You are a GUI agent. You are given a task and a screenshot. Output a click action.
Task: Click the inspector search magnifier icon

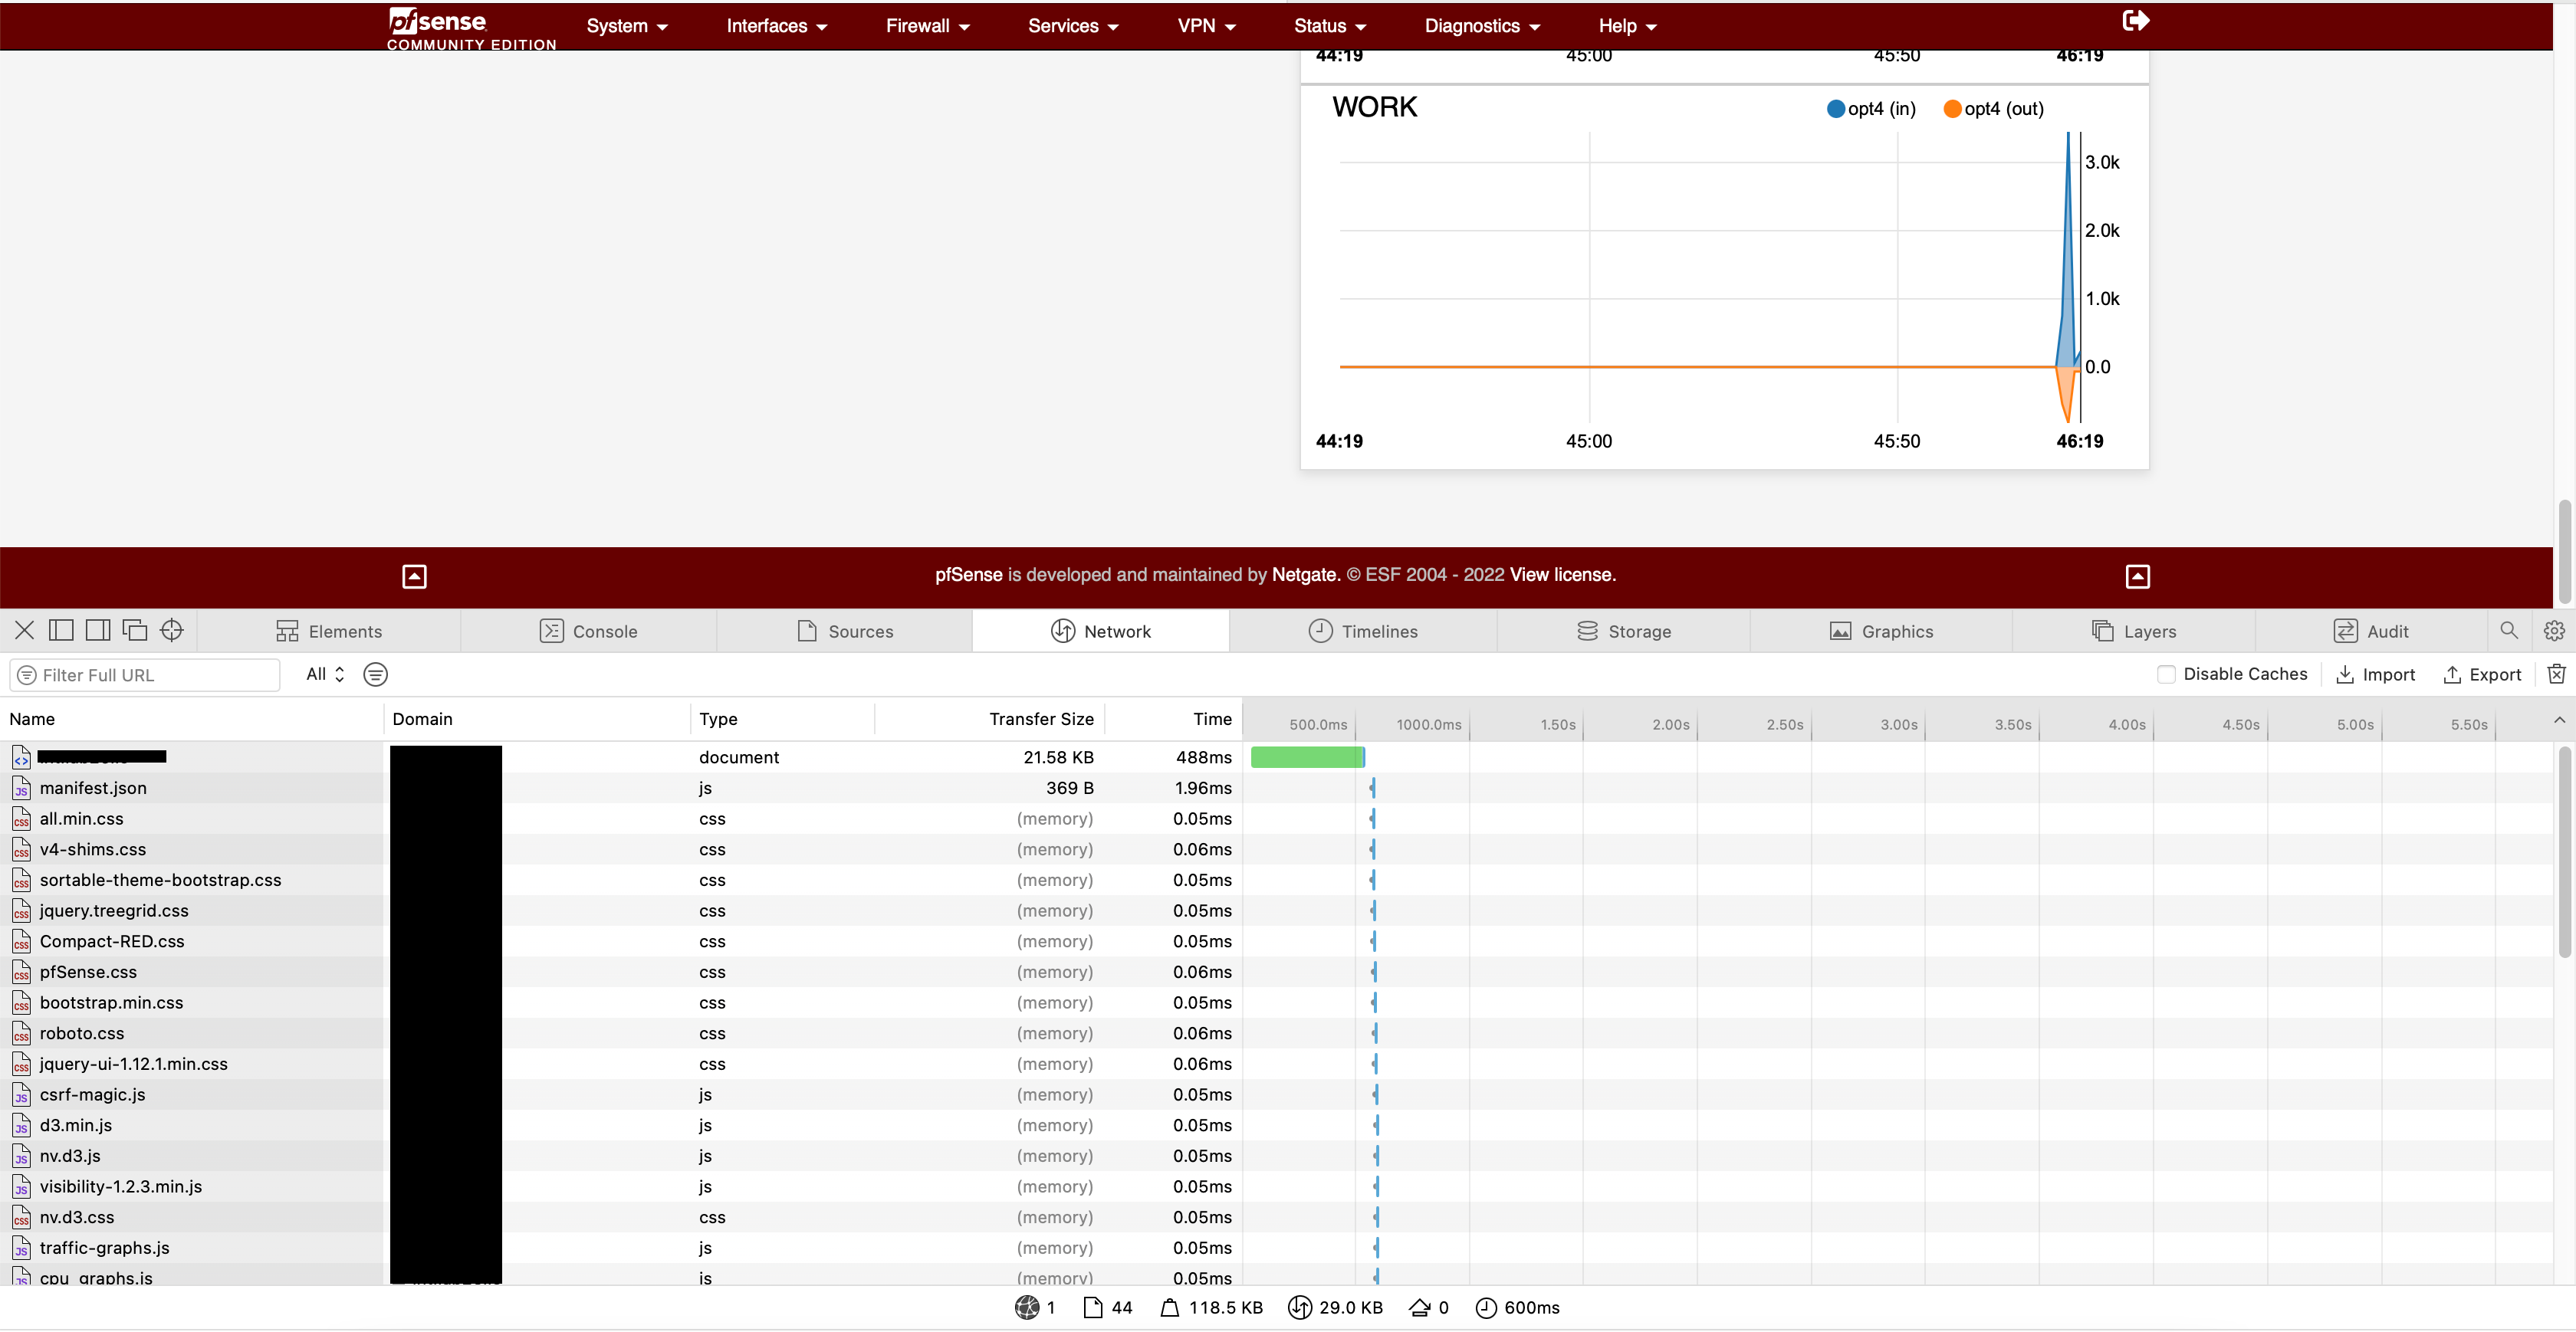pos(2508,630)
